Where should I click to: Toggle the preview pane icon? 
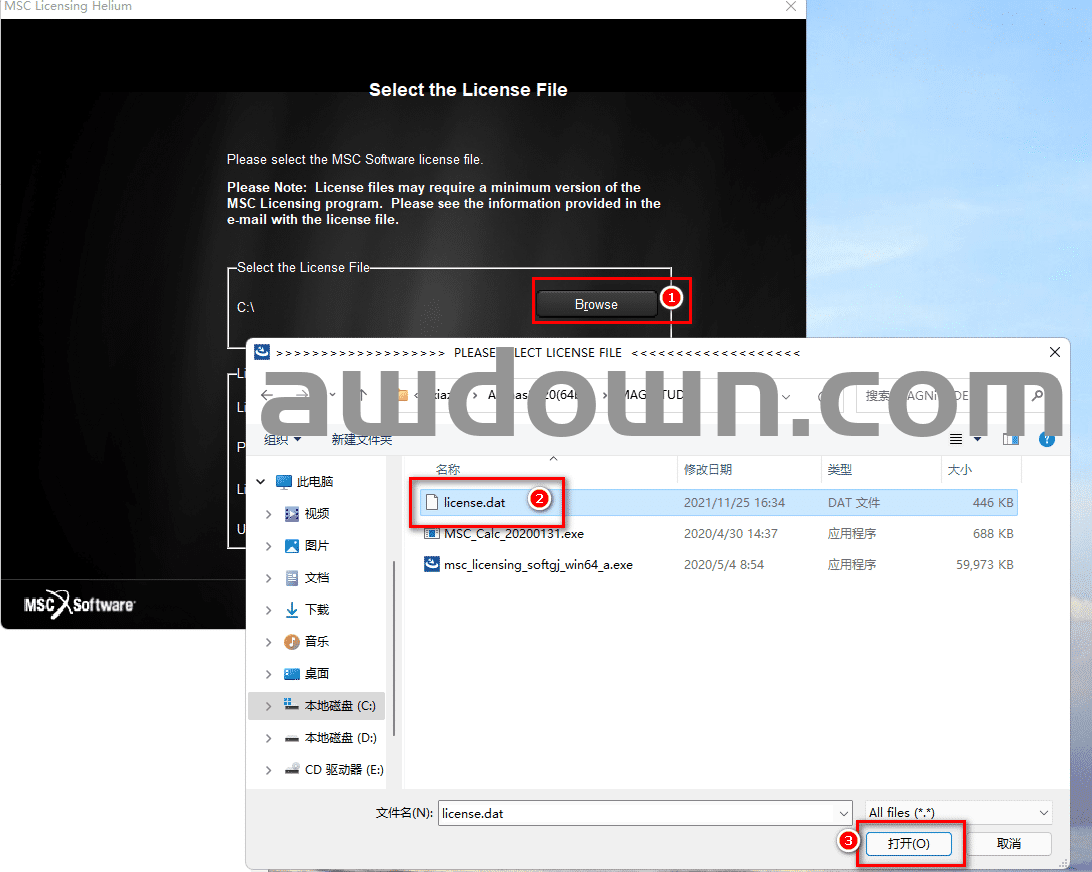pos(1011,439)
